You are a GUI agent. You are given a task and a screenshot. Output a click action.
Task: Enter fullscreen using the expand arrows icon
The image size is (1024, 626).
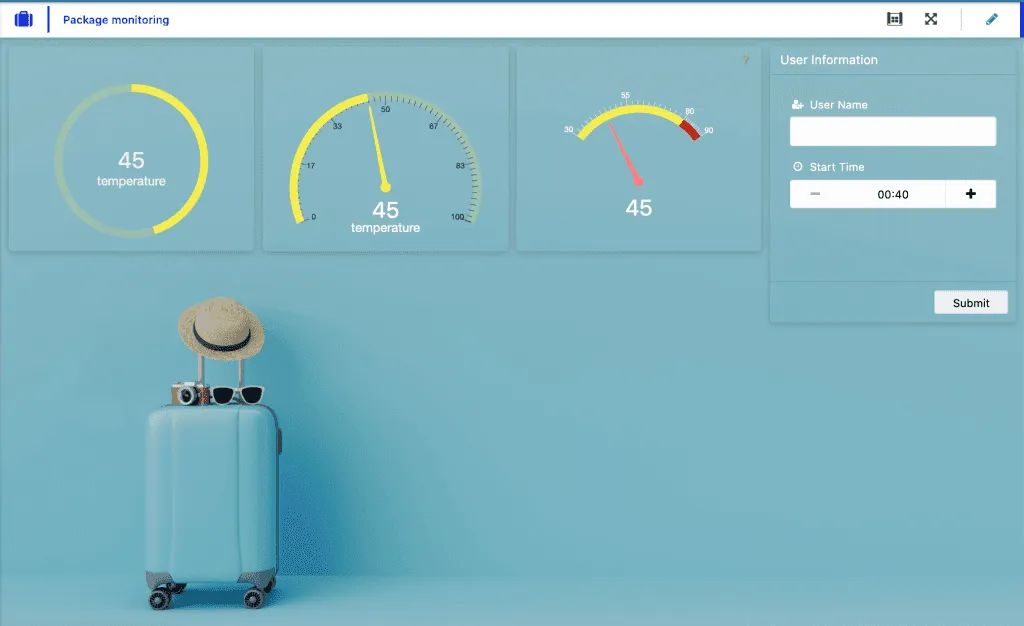pyautogui.click(x=932, y=18)
